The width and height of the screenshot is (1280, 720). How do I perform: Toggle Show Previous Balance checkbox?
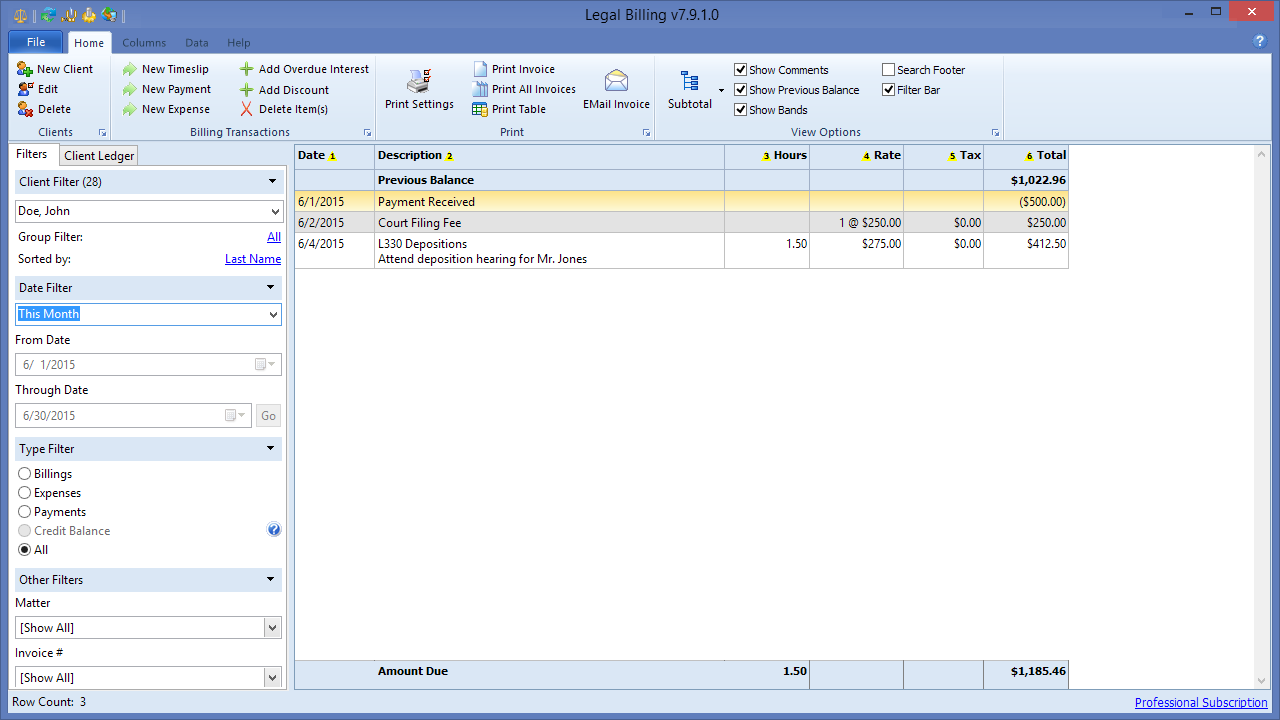click(741, 90)
